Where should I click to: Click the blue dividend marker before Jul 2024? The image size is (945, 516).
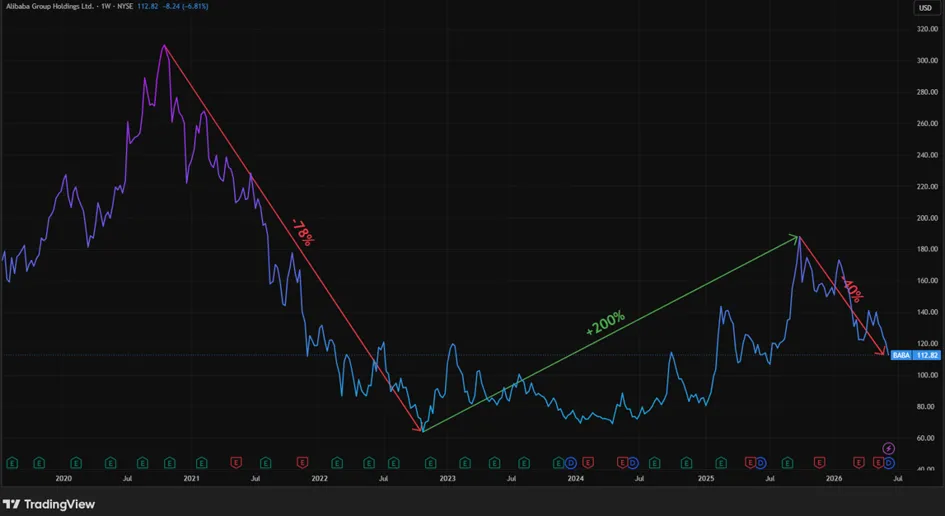[633, 462]
